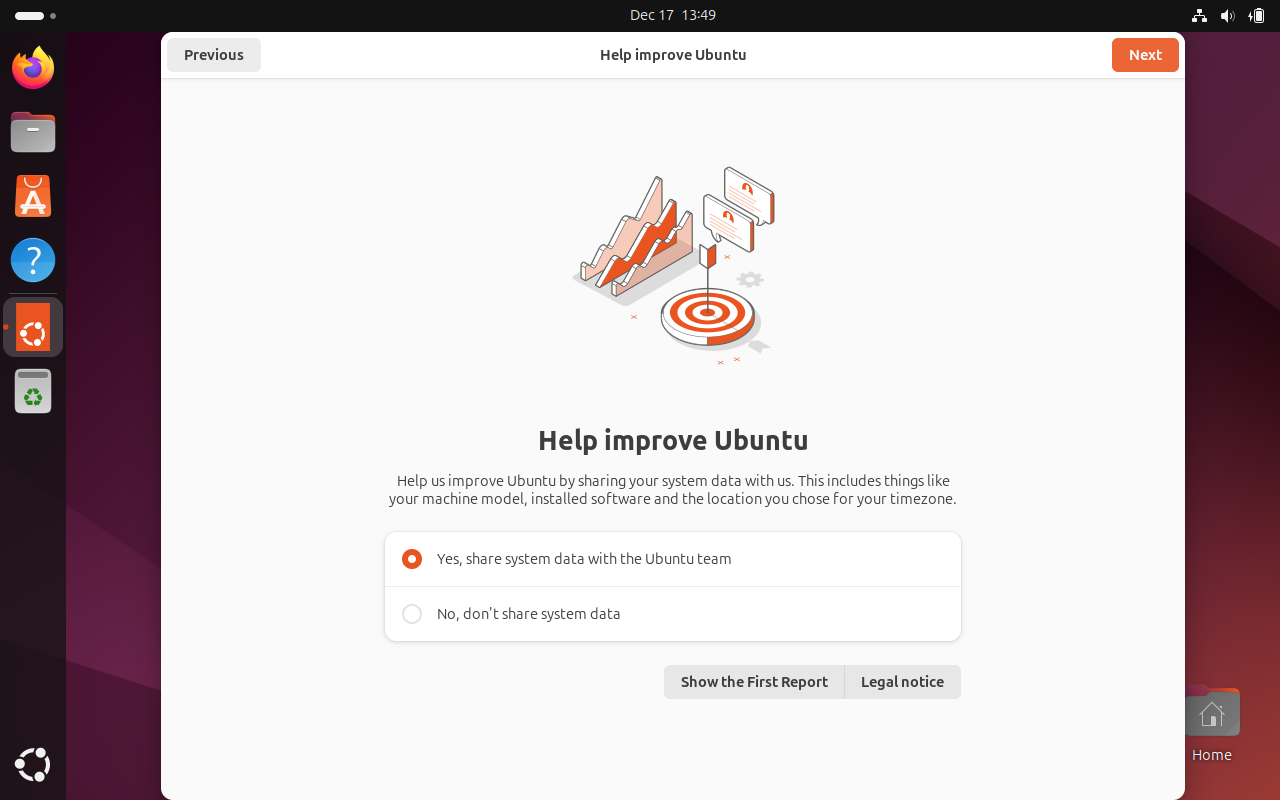Open the Help app in the dock
Screen dimensions: 1280x800
click(32, 259)
